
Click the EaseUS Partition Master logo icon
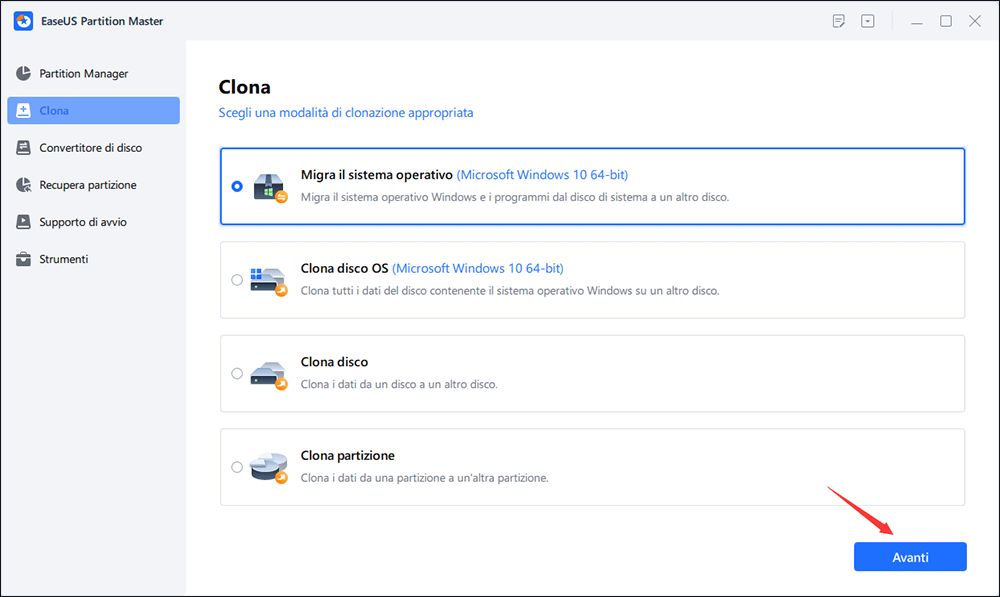(x=24, y=21)
